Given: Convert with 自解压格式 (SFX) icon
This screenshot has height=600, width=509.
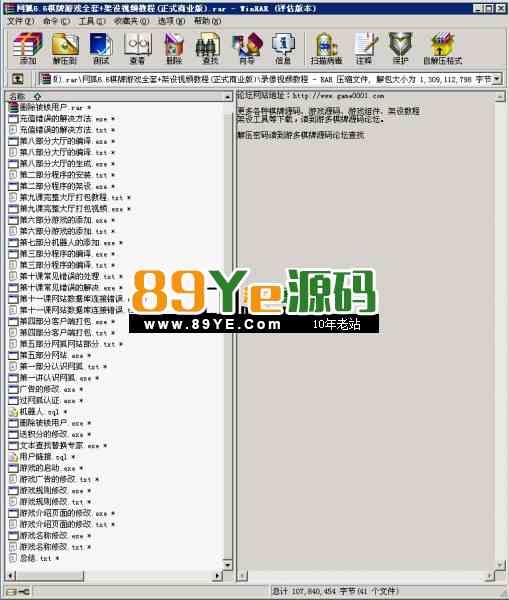Looking at the screenshot, I should click(x=443, y=48).
